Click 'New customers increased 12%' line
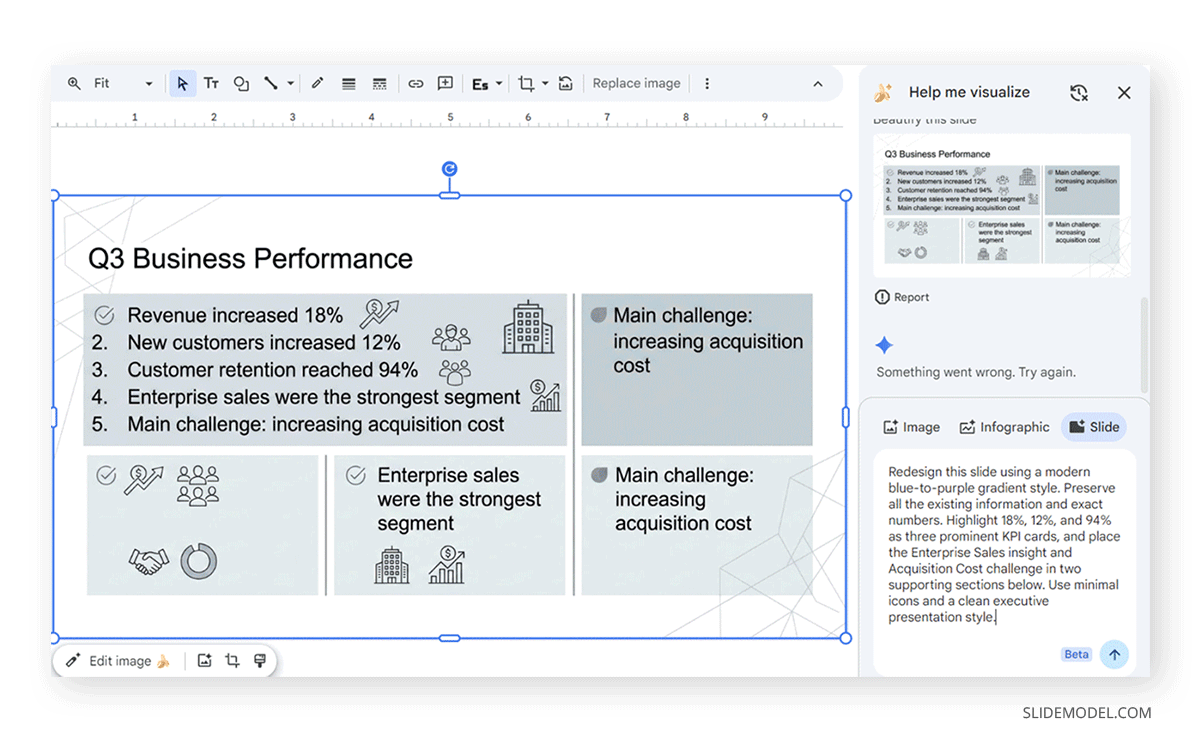The image size is (1200, 743). [x=264, y=343]
